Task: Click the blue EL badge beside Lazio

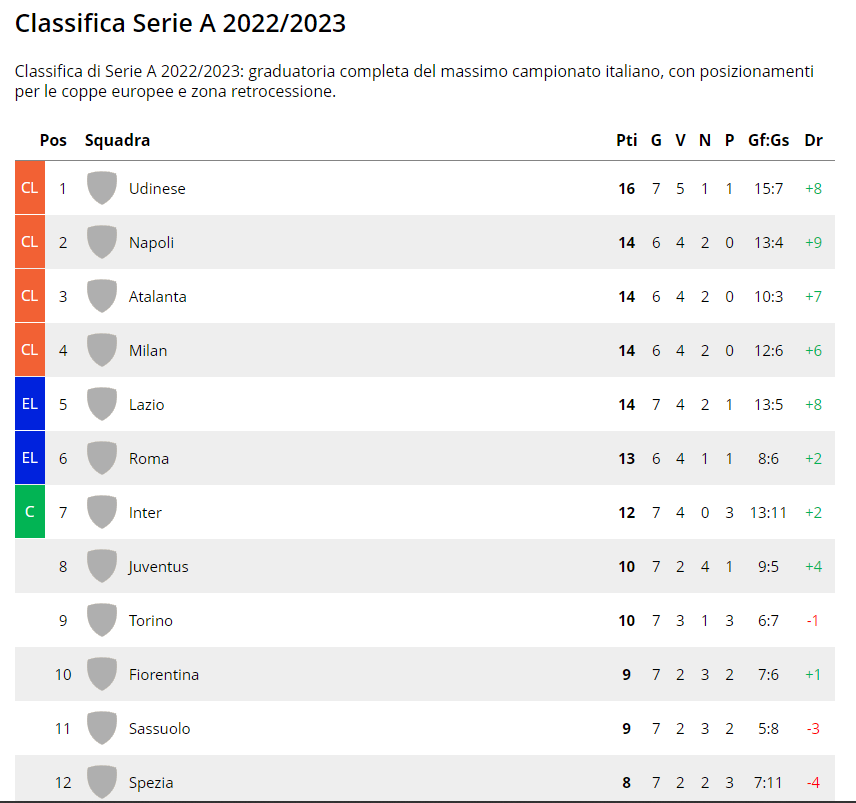Action: coord(29,404)
